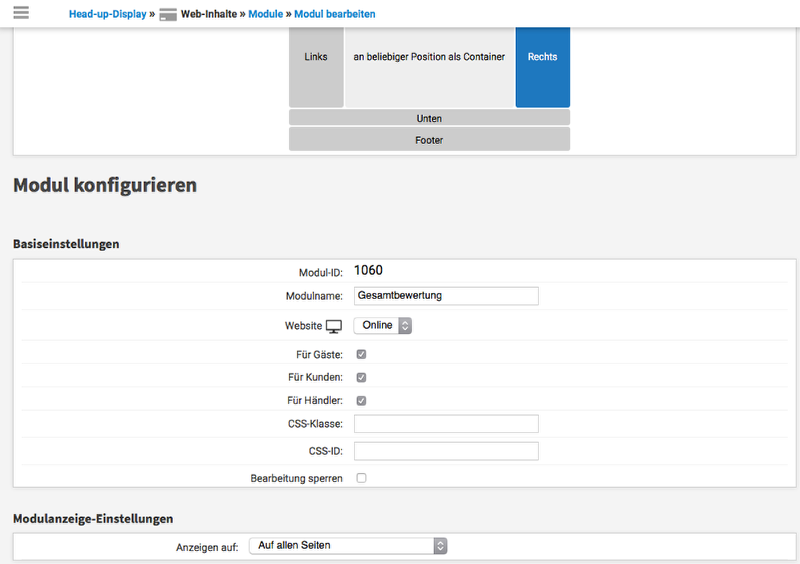Screen dimensions: 800x564
Task: Expand the Anzeigen auf dropdown
Action: (x=347, y=545)
